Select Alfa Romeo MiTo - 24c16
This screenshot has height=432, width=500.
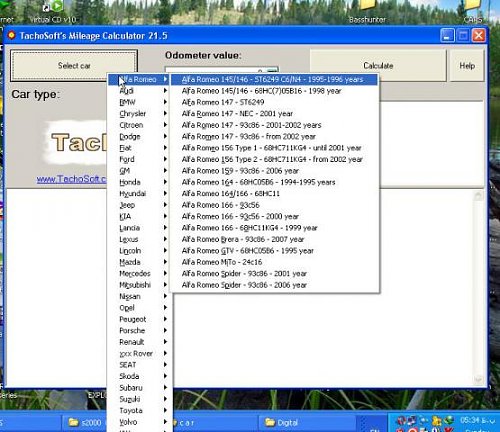pyautogui.click(x=274, y=262)
